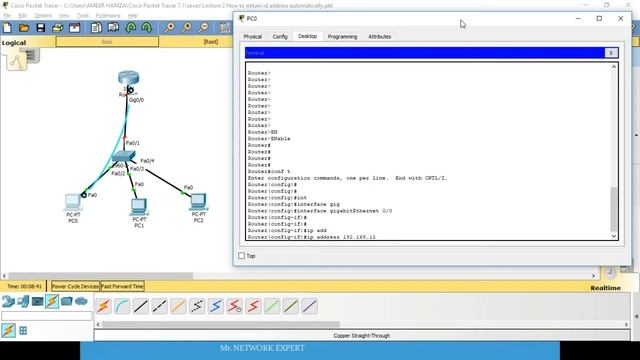Open the Activity Wizard toolbar icon
This screenshot has width=640, height=360.
coord(74,28)
